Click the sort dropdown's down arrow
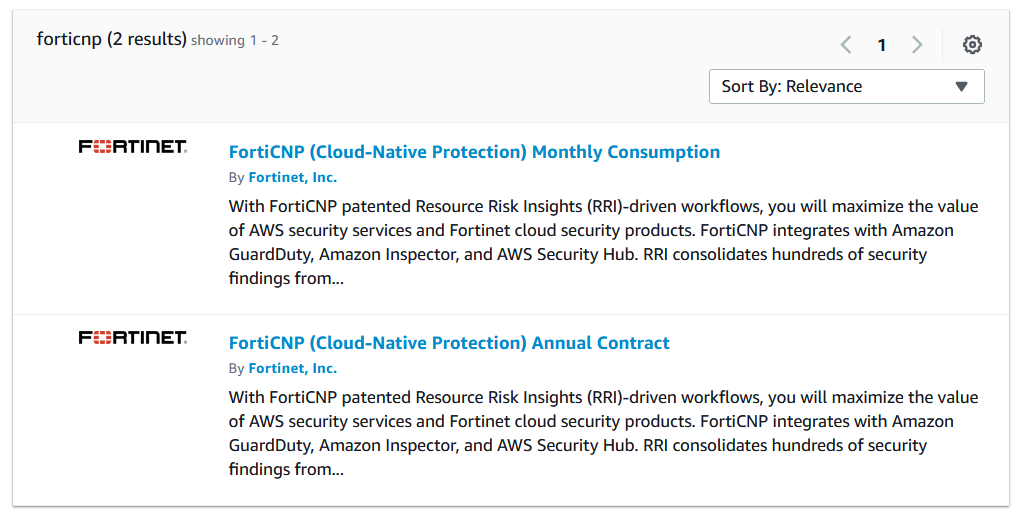Image resolution: width=1020 pixels, height=522 pixels. point(962,86)
